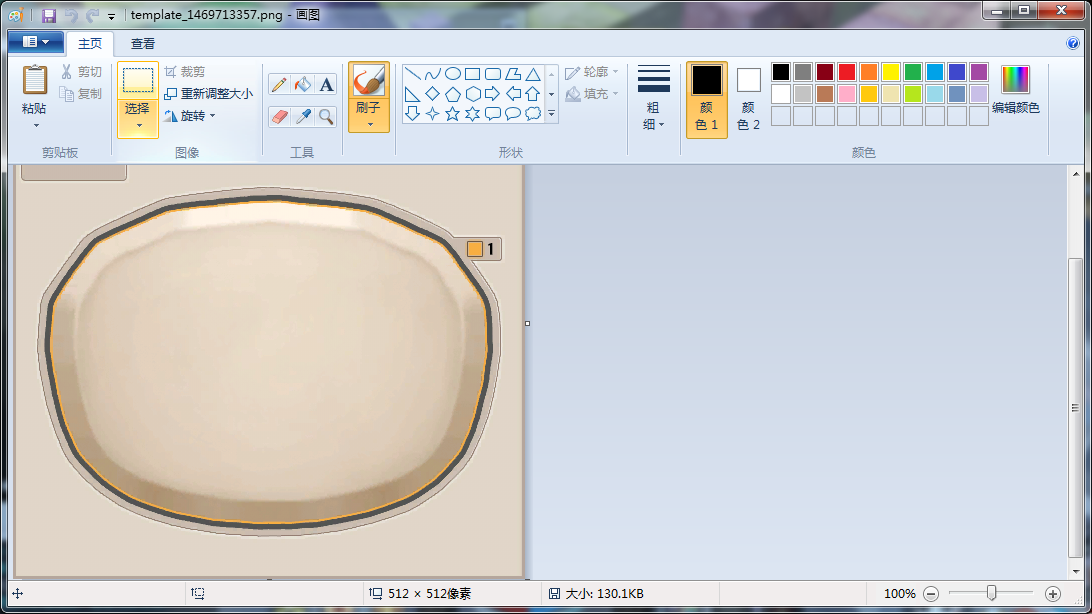Click the vertical scrollbar down arrow
The image size is (1092, 614).
(1076, 572)
